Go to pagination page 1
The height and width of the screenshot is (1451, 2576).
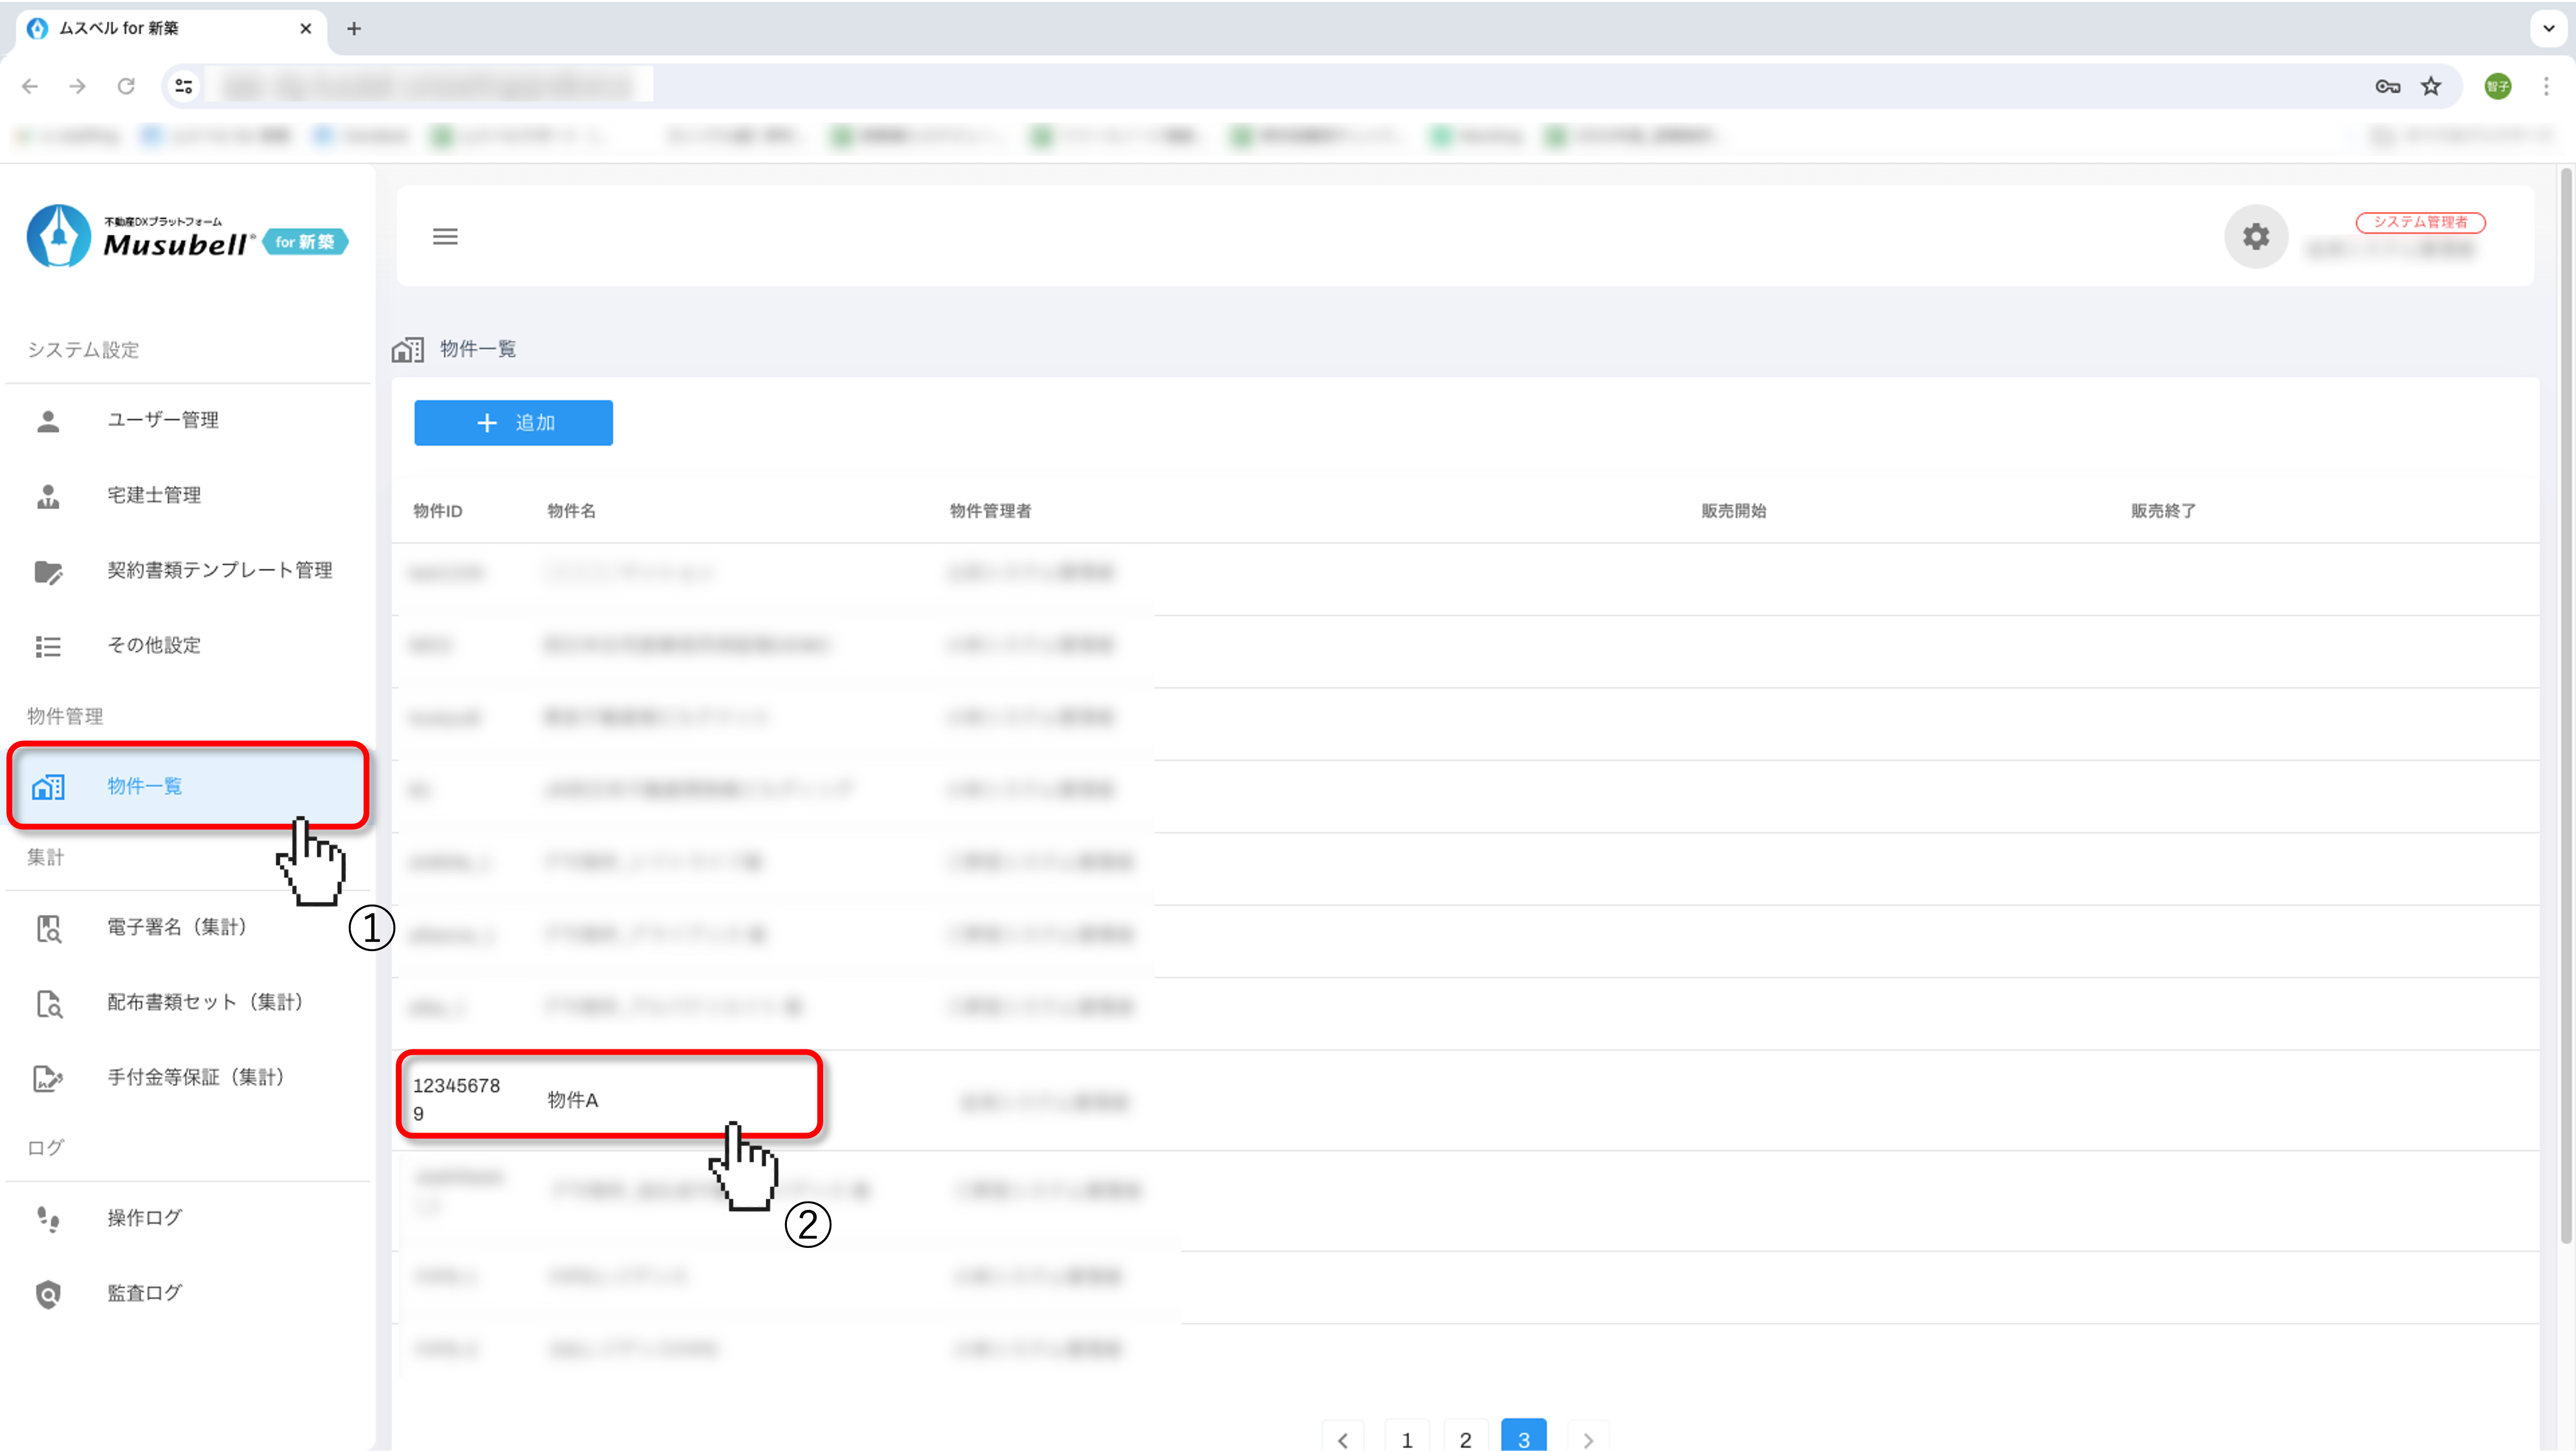(1406, 1439)
